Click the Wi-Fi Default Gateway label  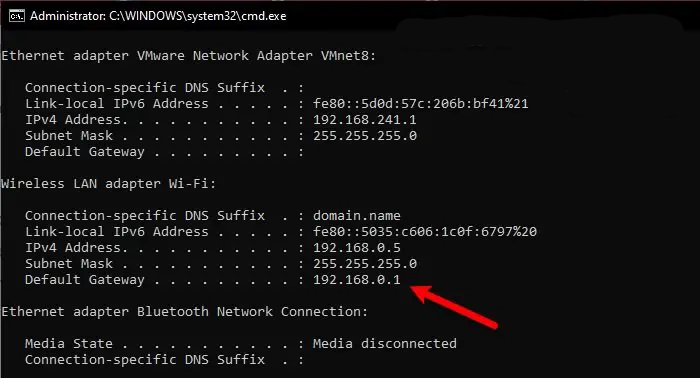[85, 280]
